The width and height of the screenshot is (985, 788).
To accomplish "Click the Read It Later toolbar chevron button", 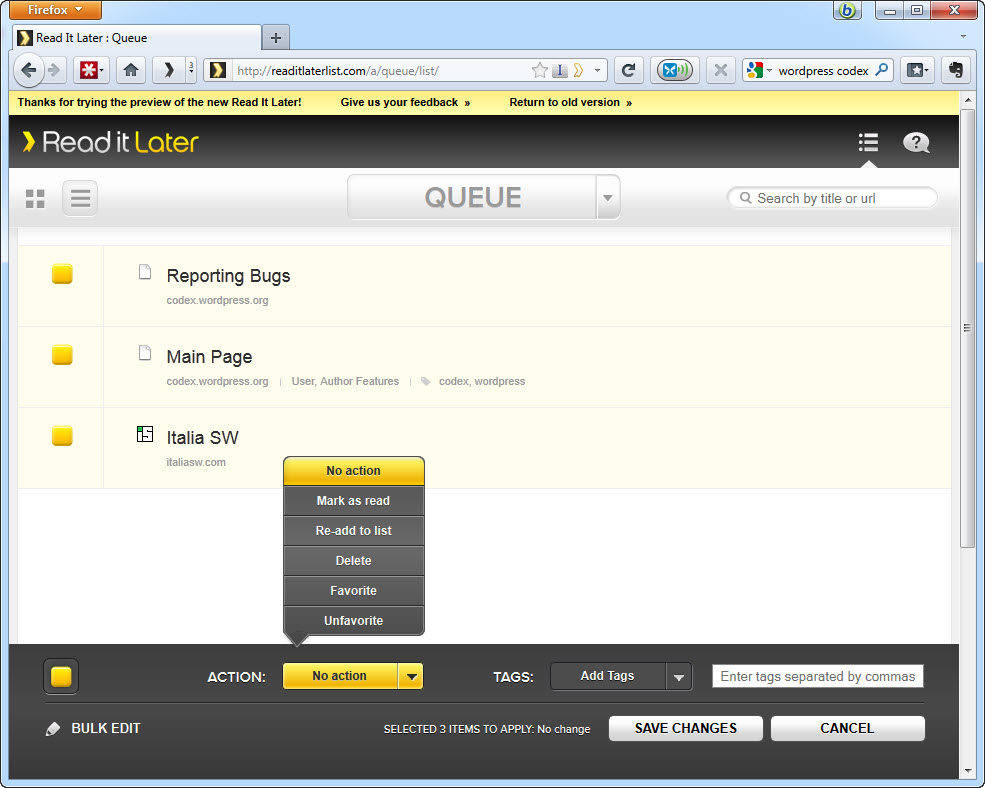I will pos(168,70).
